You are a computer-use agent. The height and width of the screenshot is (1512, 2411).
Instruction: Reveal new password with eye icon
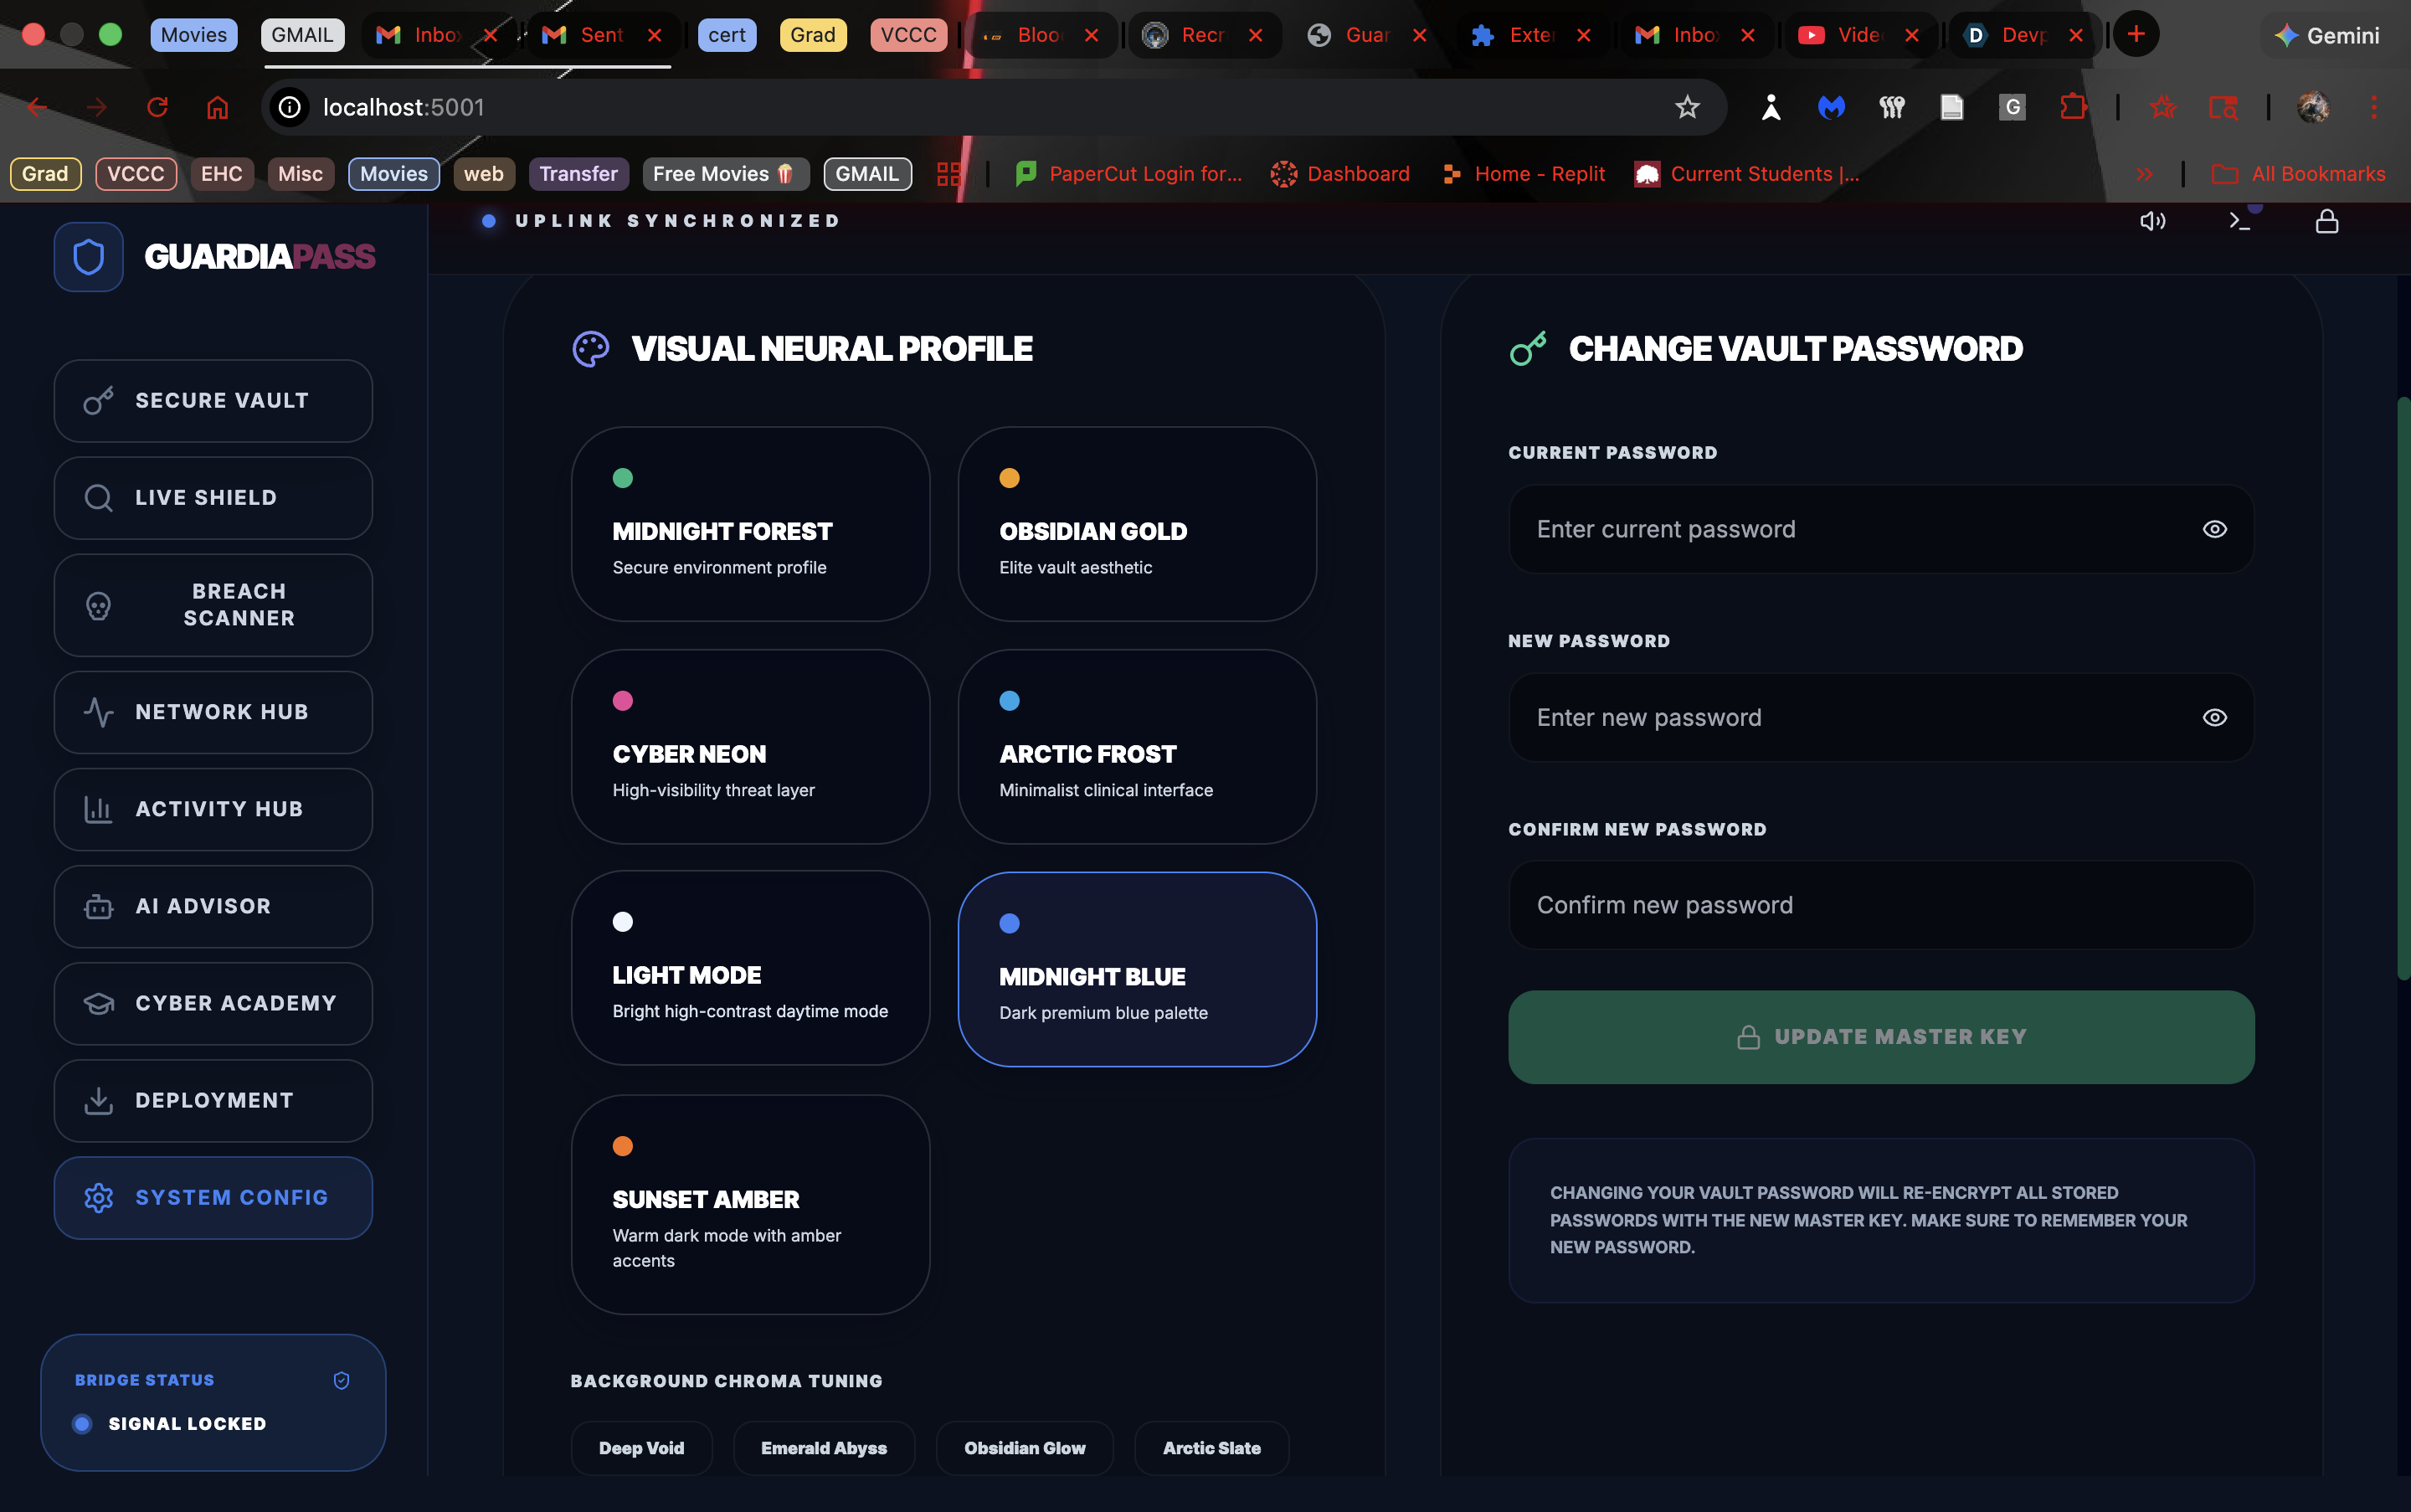pyautogui.click(x=2214, y=717)
